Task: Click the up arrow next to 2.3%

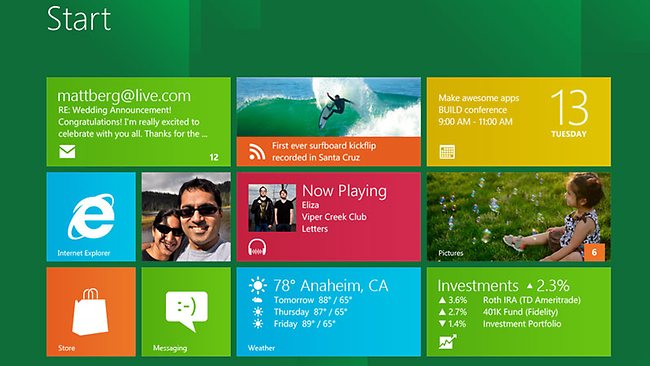Action: point(529,286)
